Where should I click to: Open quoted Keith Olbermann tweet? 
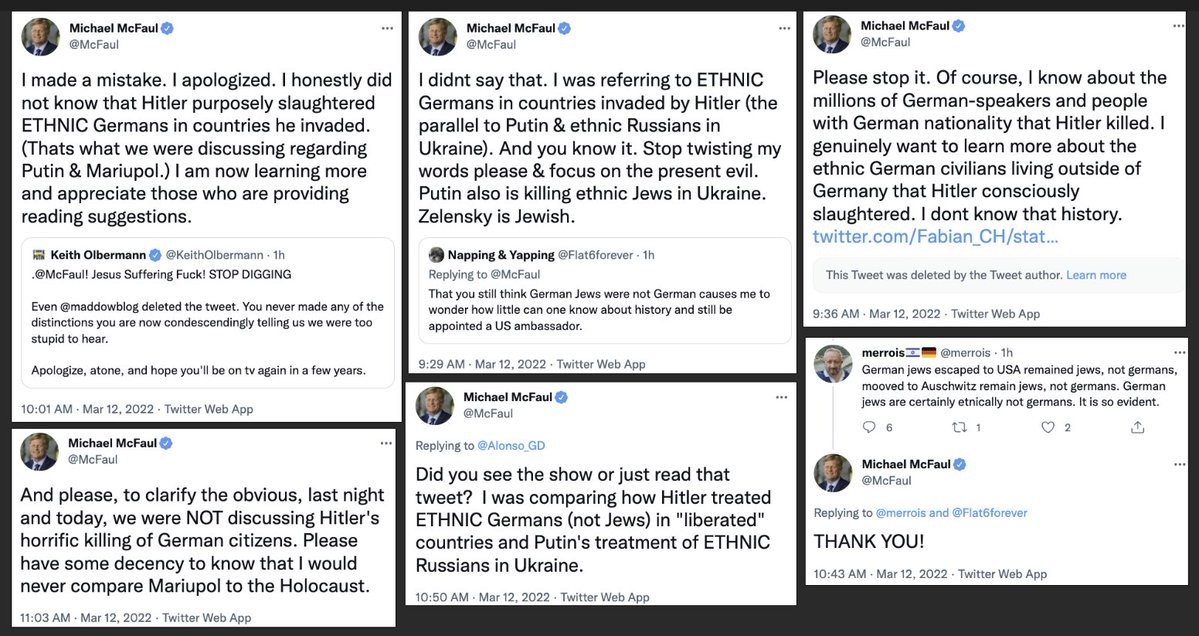205,312
